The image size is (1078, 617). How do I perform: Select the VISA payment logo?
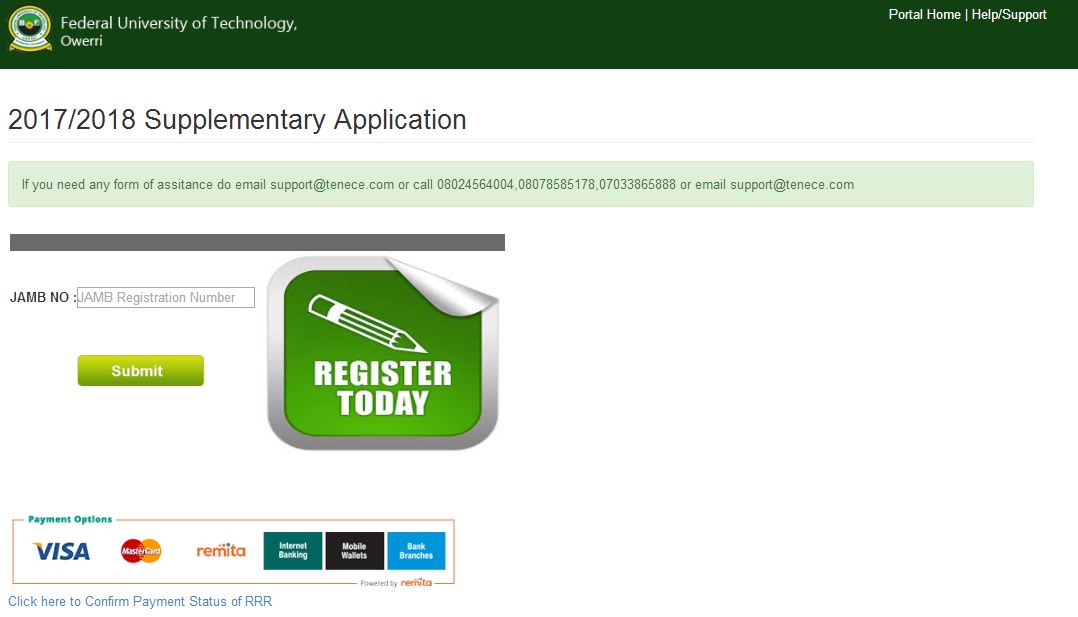click(61, 551)
